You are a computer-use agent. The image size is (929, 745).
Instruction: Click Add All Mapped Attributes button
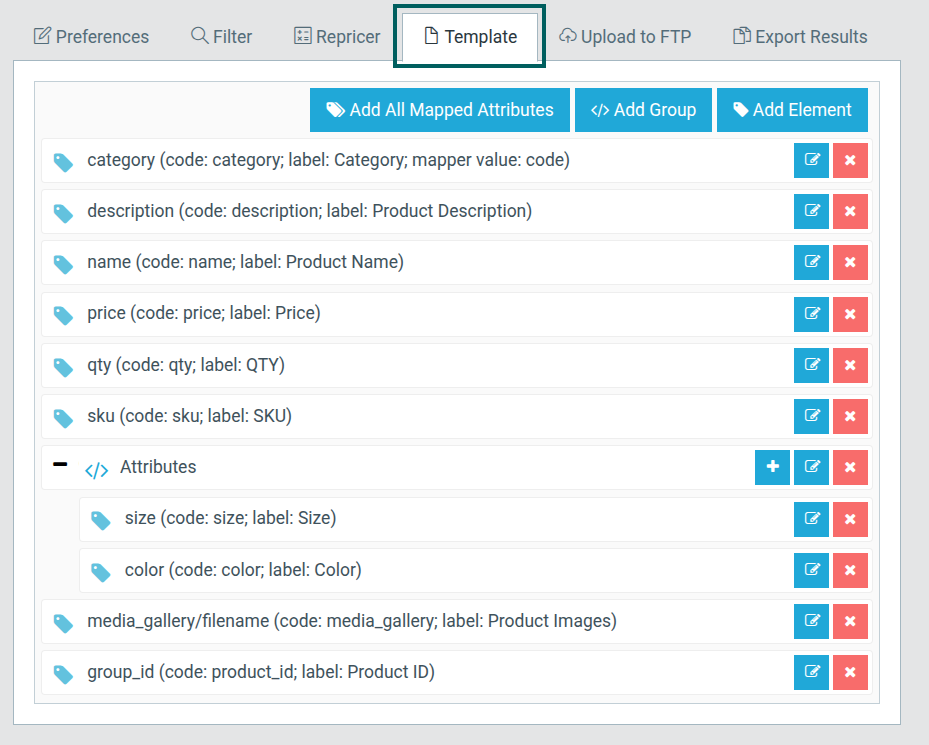tap(440, 110)
